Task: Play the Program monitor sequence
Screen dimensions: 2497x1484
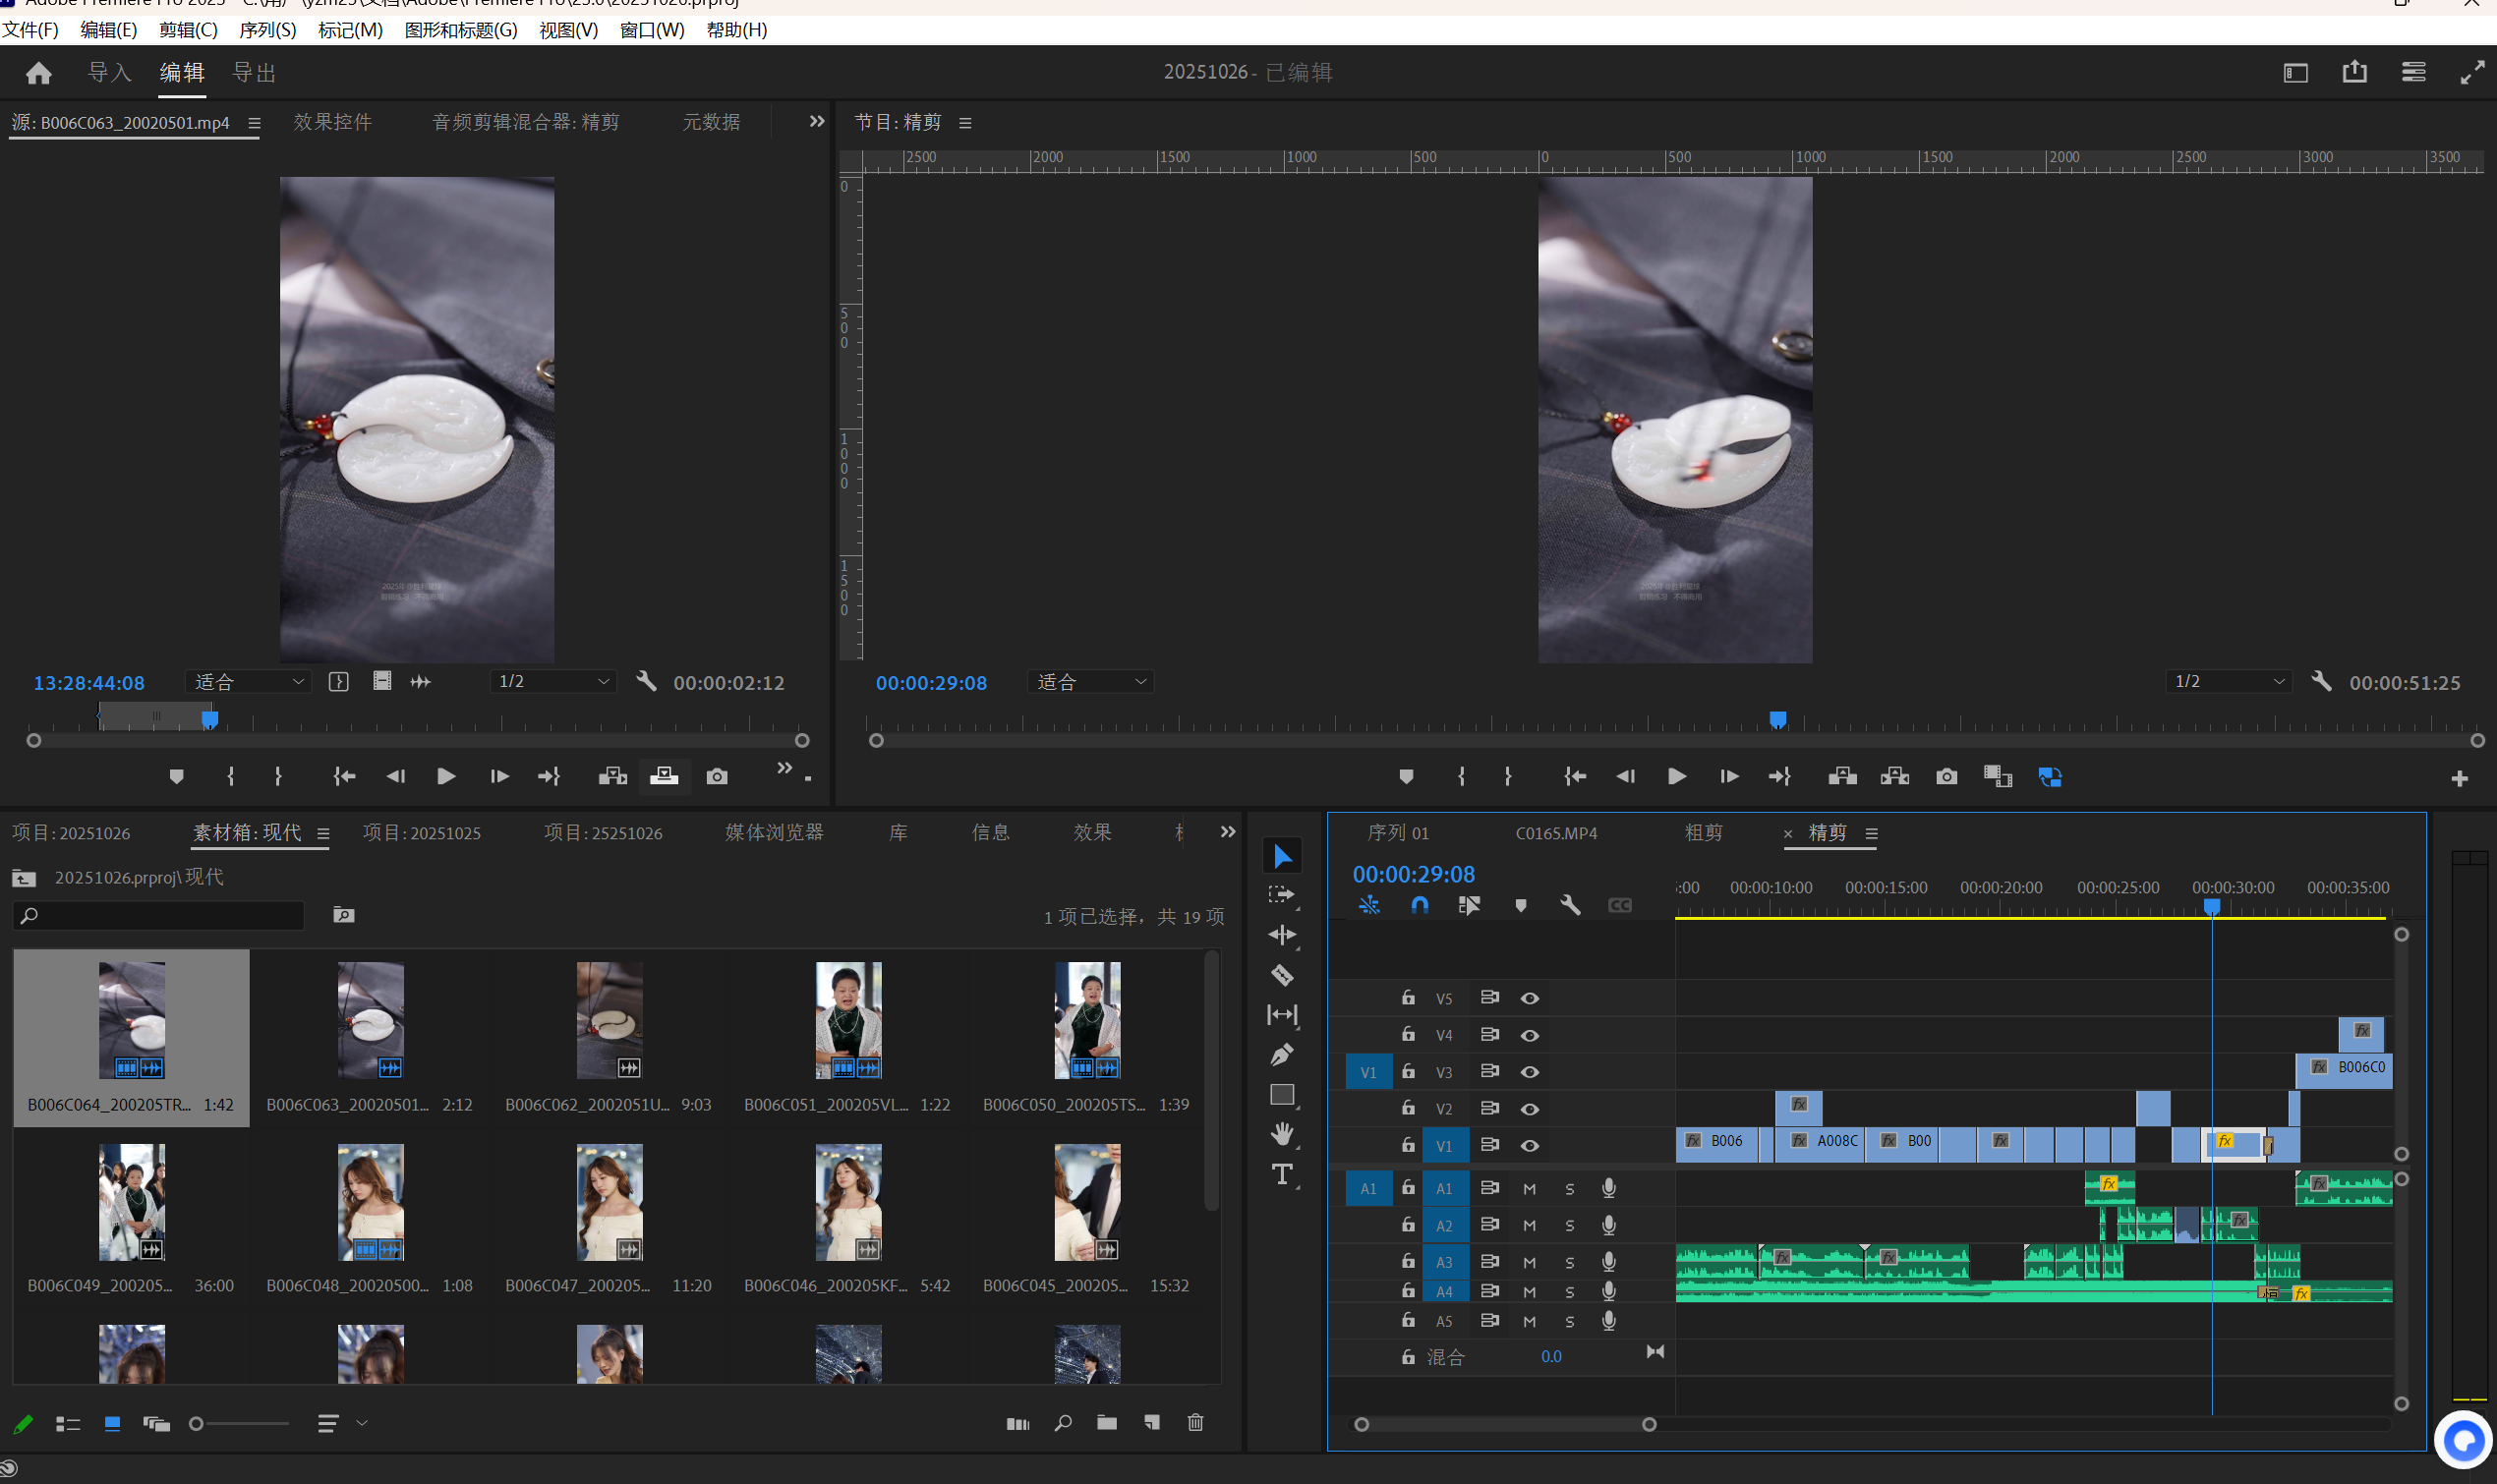Action: (1677, 777)
